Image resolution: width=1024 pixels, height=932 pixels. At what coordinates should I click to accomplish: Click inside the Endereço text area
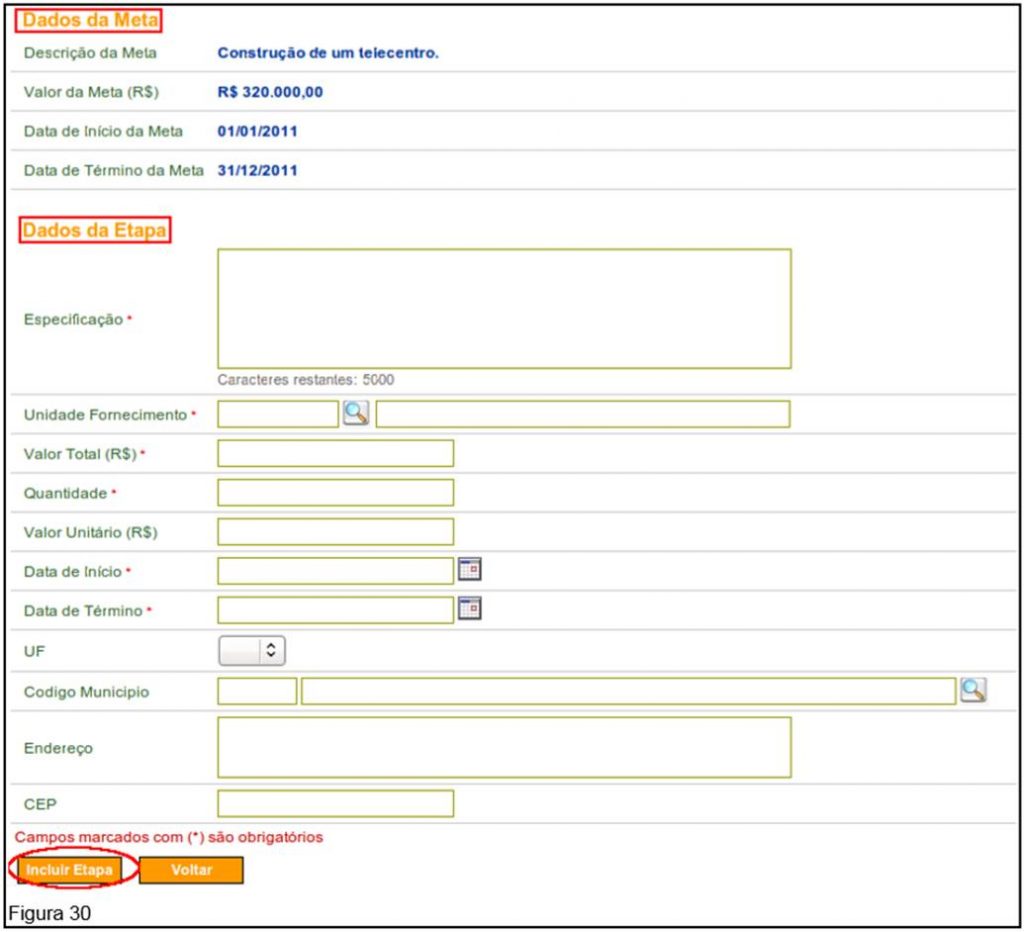(504, 747)
